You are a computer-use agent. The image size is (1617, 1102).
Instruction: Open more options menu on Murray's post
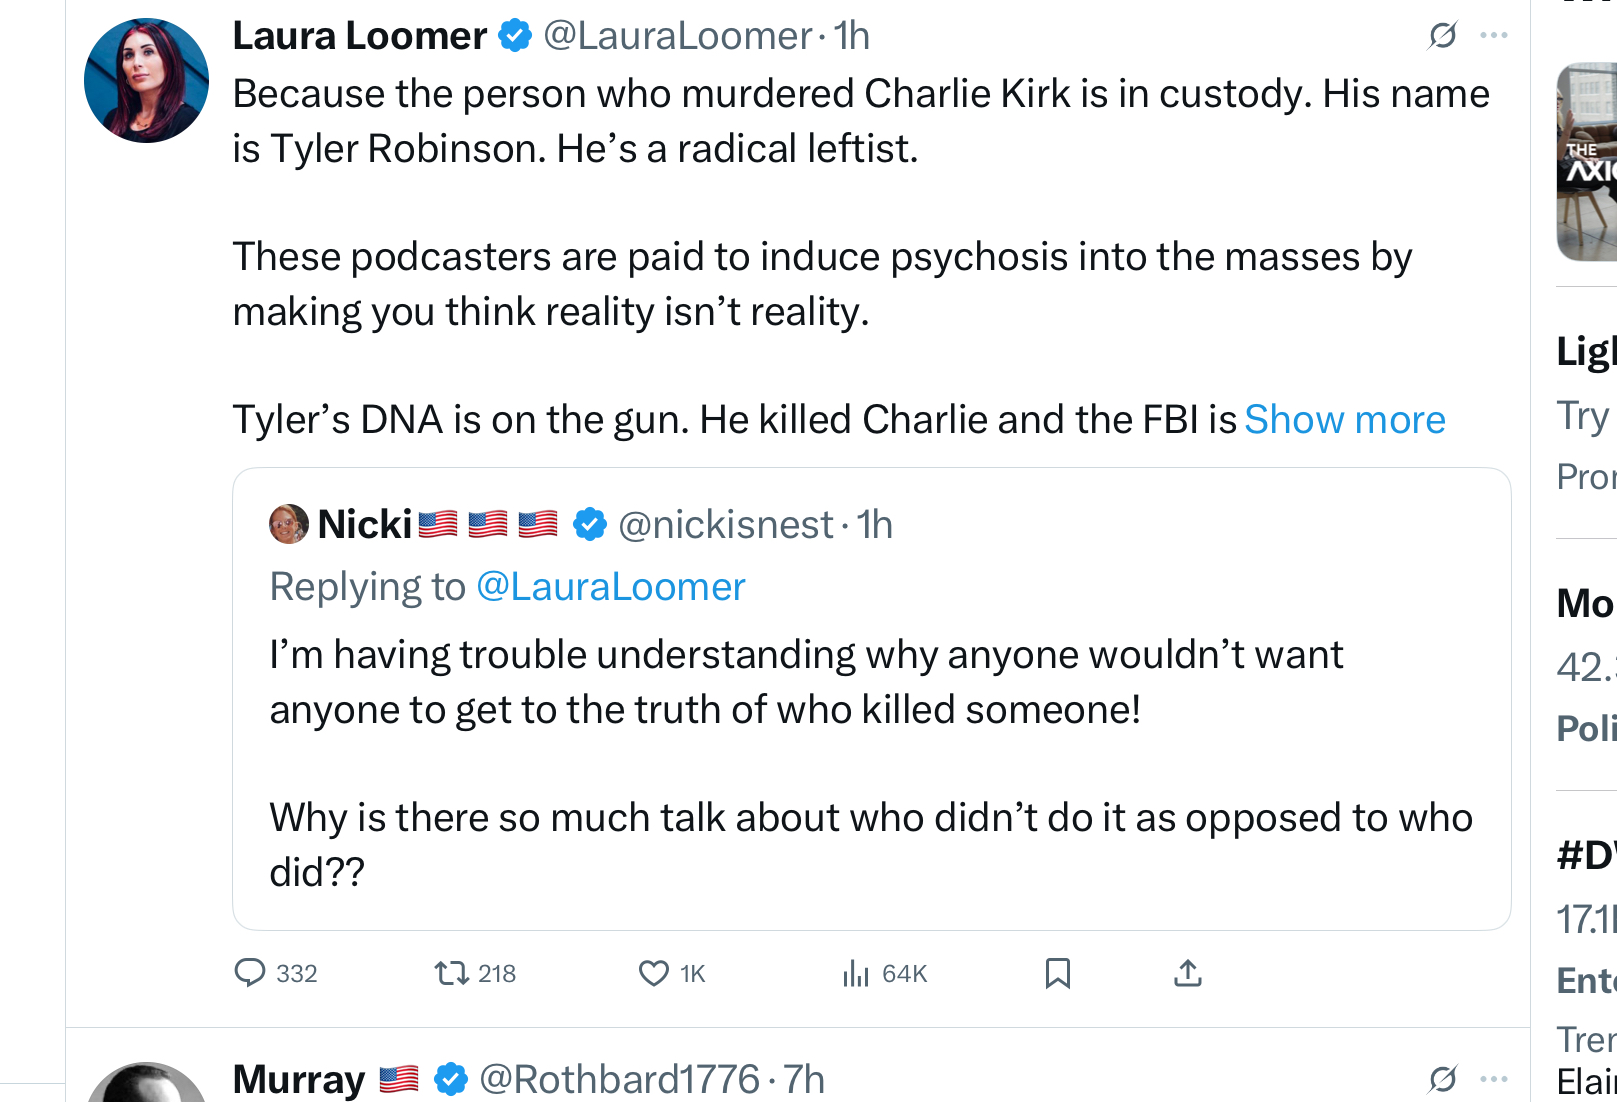click(1494, 1079)
